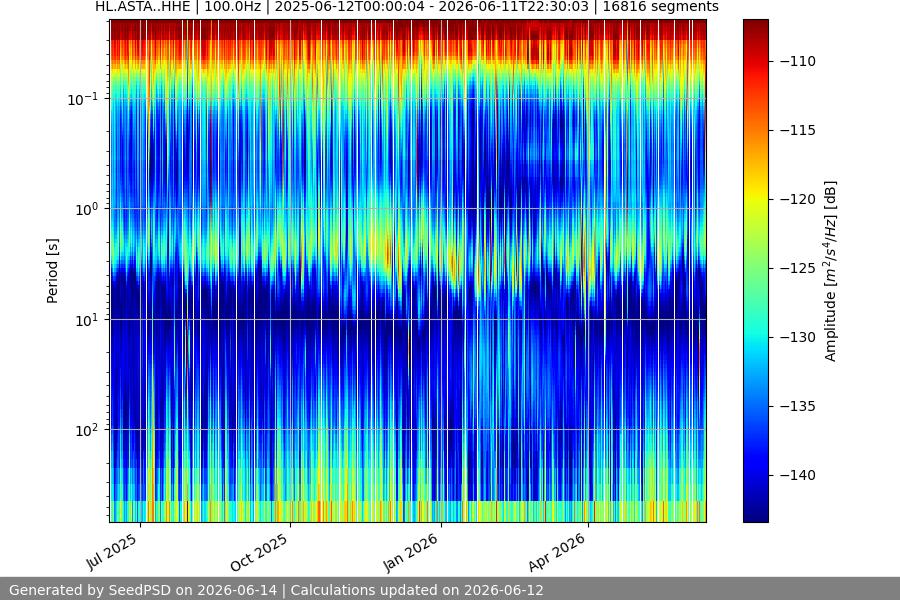
Task: Click the 'Jan 2026' x-axis tick label
Action: 410,552
